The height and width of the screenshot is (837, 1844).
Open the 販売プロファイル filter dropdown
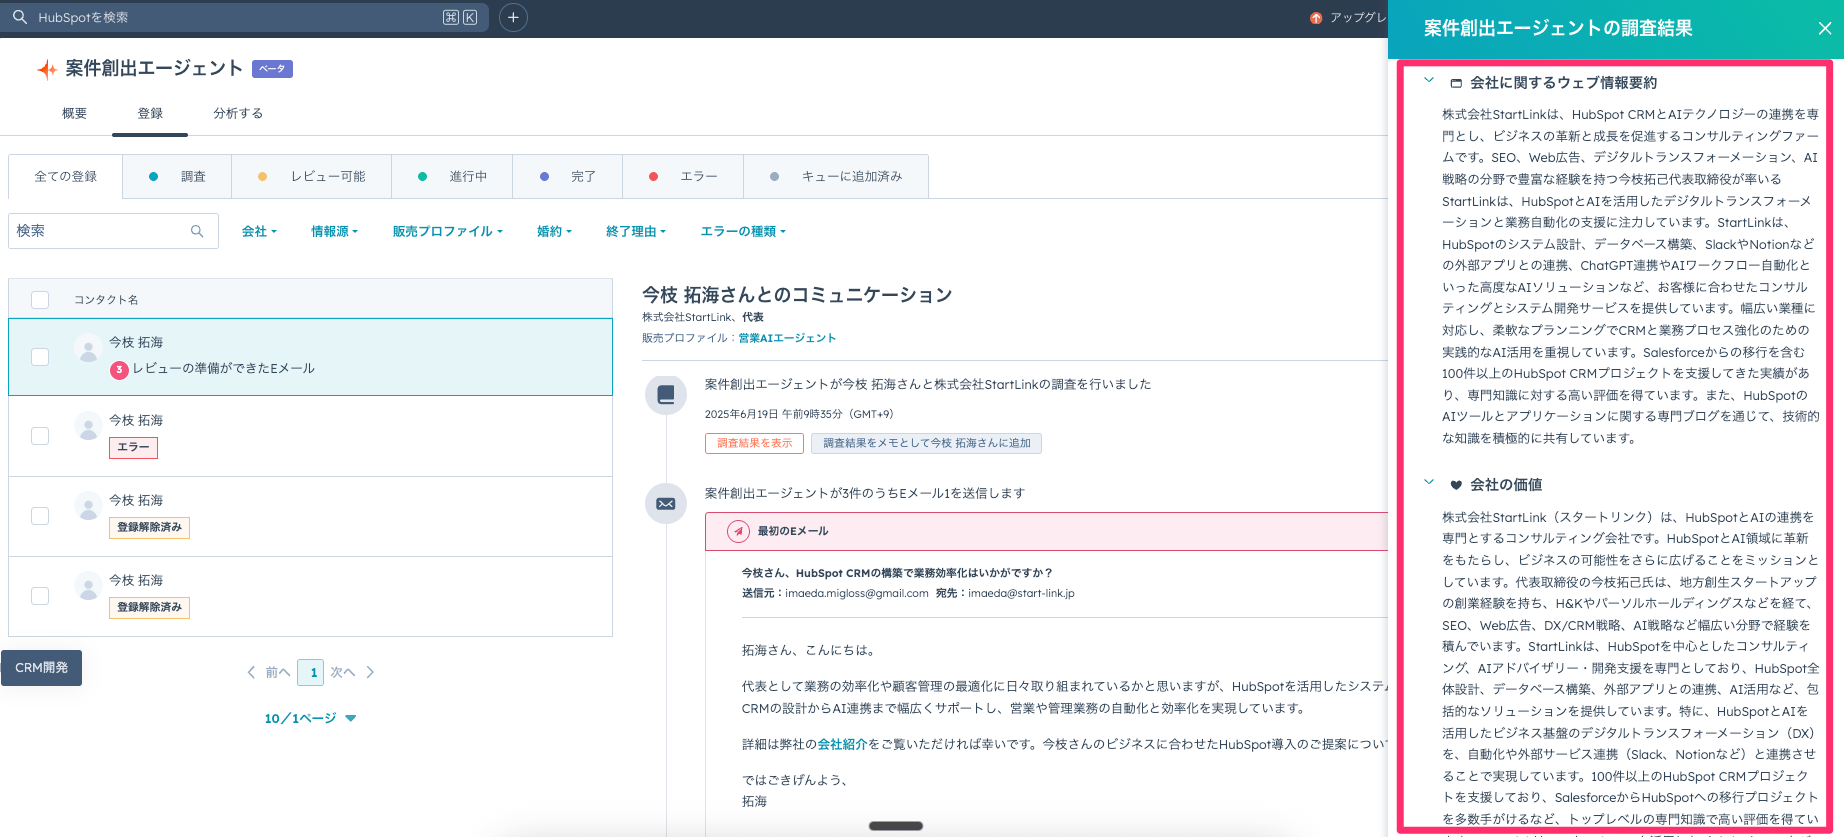(447, 231)
